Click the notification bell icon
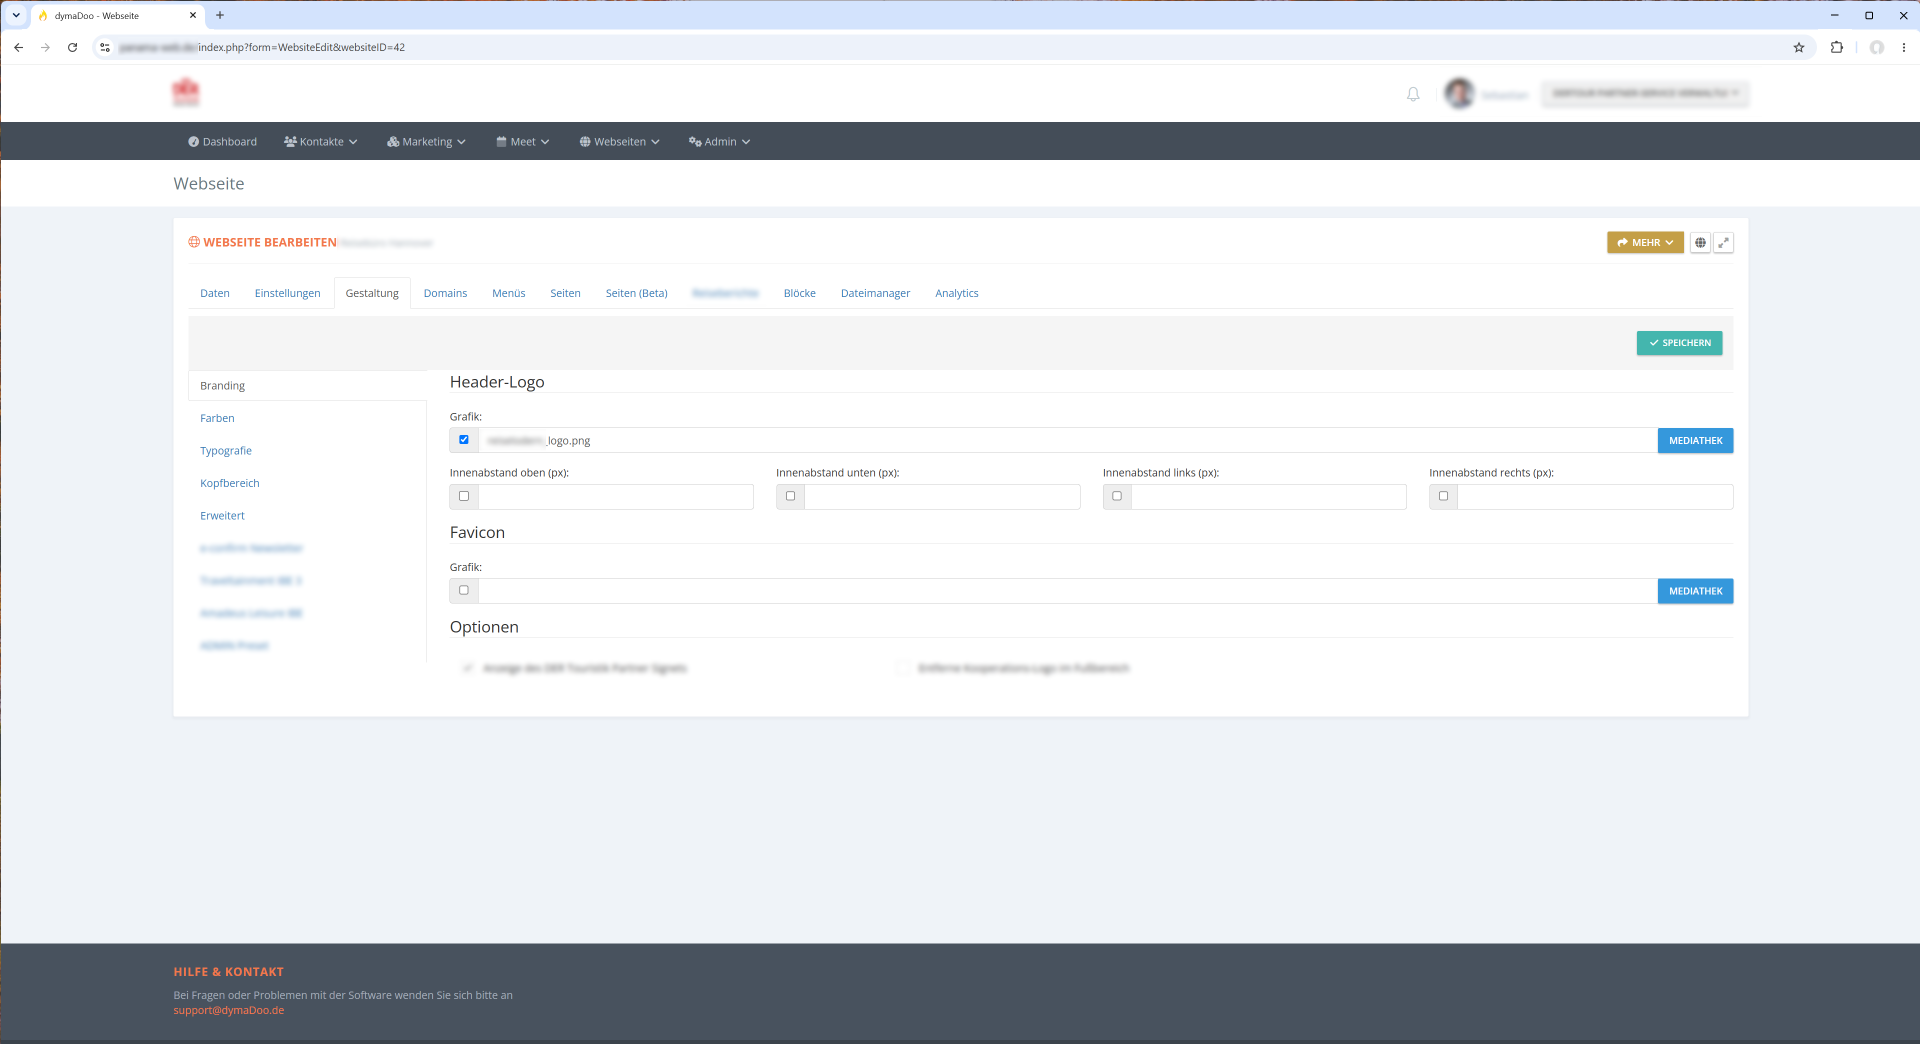Image resolution: width=1920 pixels, height=1044 pixels. [1413, 94]
